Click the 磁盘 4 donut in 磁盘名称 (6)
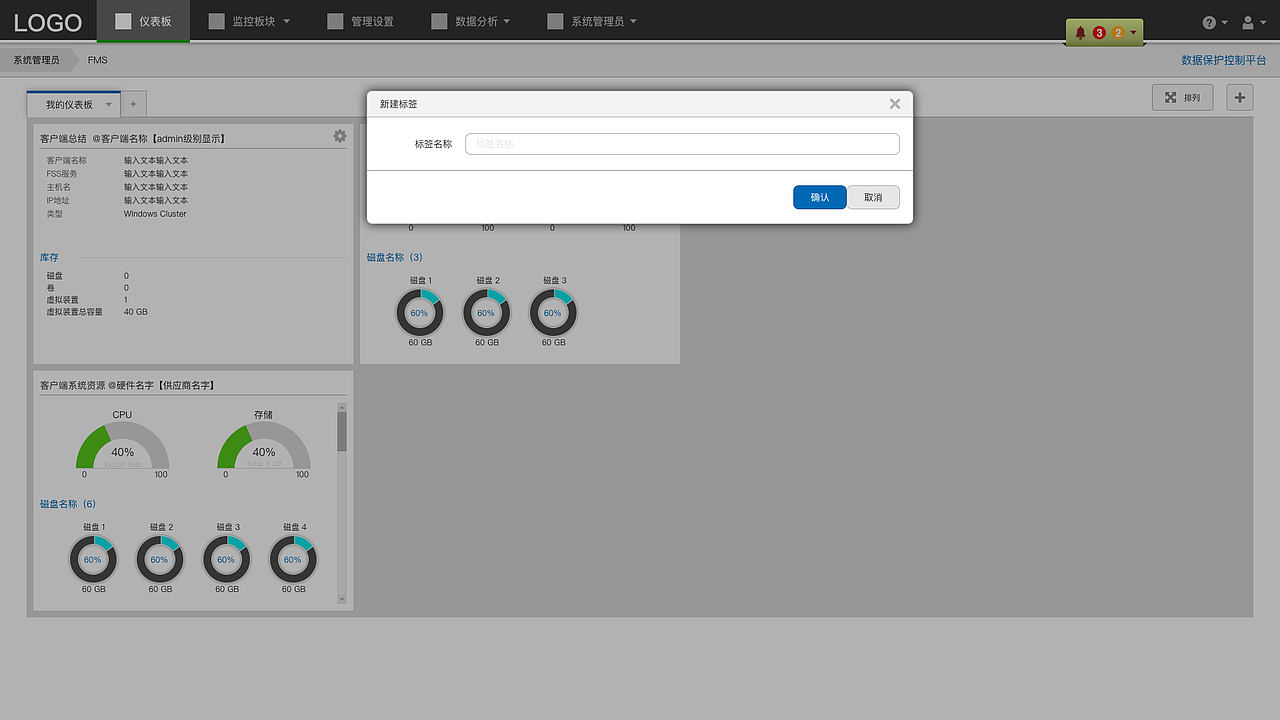This screenshot has width=1280, height=720. pos(293,560)
